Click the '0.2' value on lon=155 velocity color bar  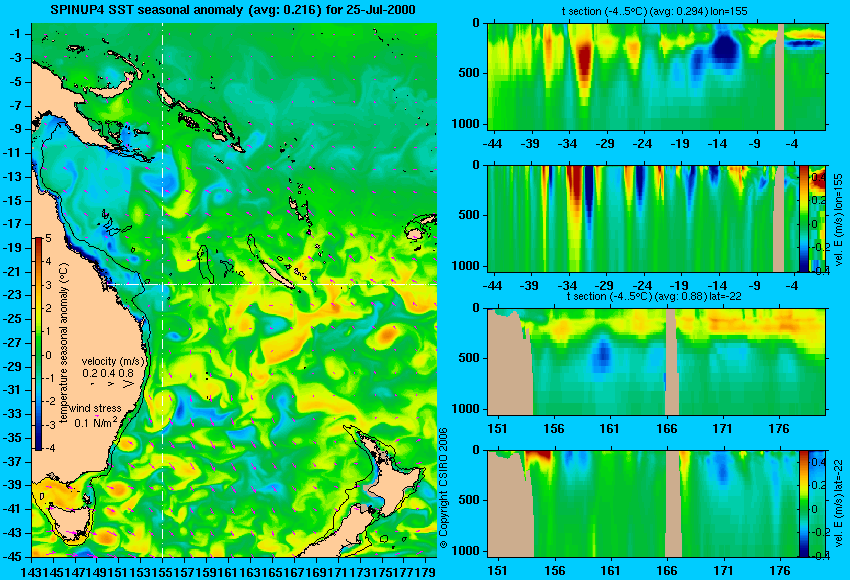coord(817,200)
